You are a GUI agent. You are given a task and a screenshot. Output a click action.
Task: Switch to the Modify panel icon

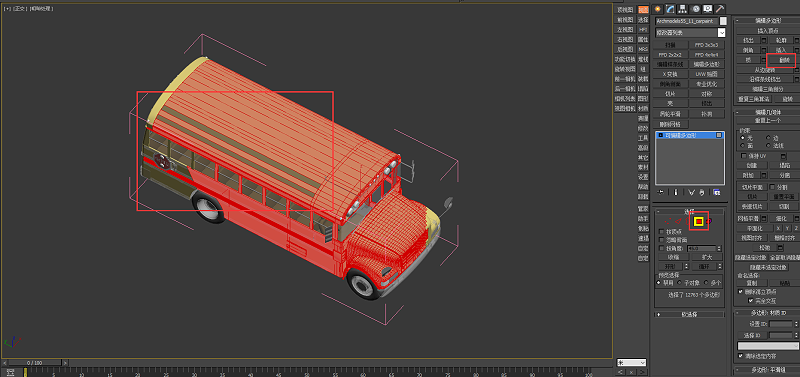pyautogui.click(x=670, y=9)
